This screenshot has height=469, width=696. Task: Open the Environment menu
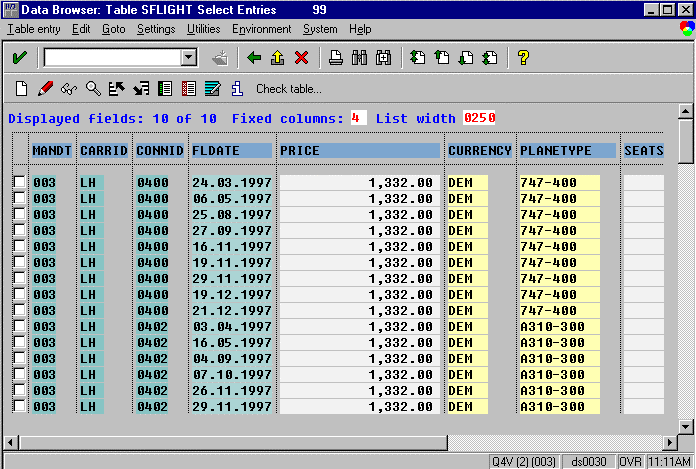pos(261,30)
